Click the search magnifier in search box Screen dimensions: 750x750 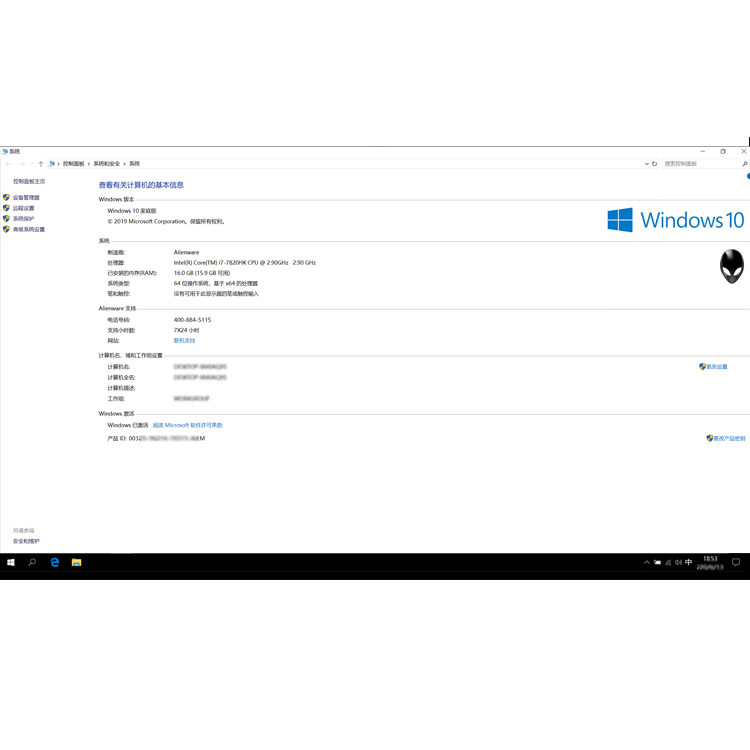[744, 164]
